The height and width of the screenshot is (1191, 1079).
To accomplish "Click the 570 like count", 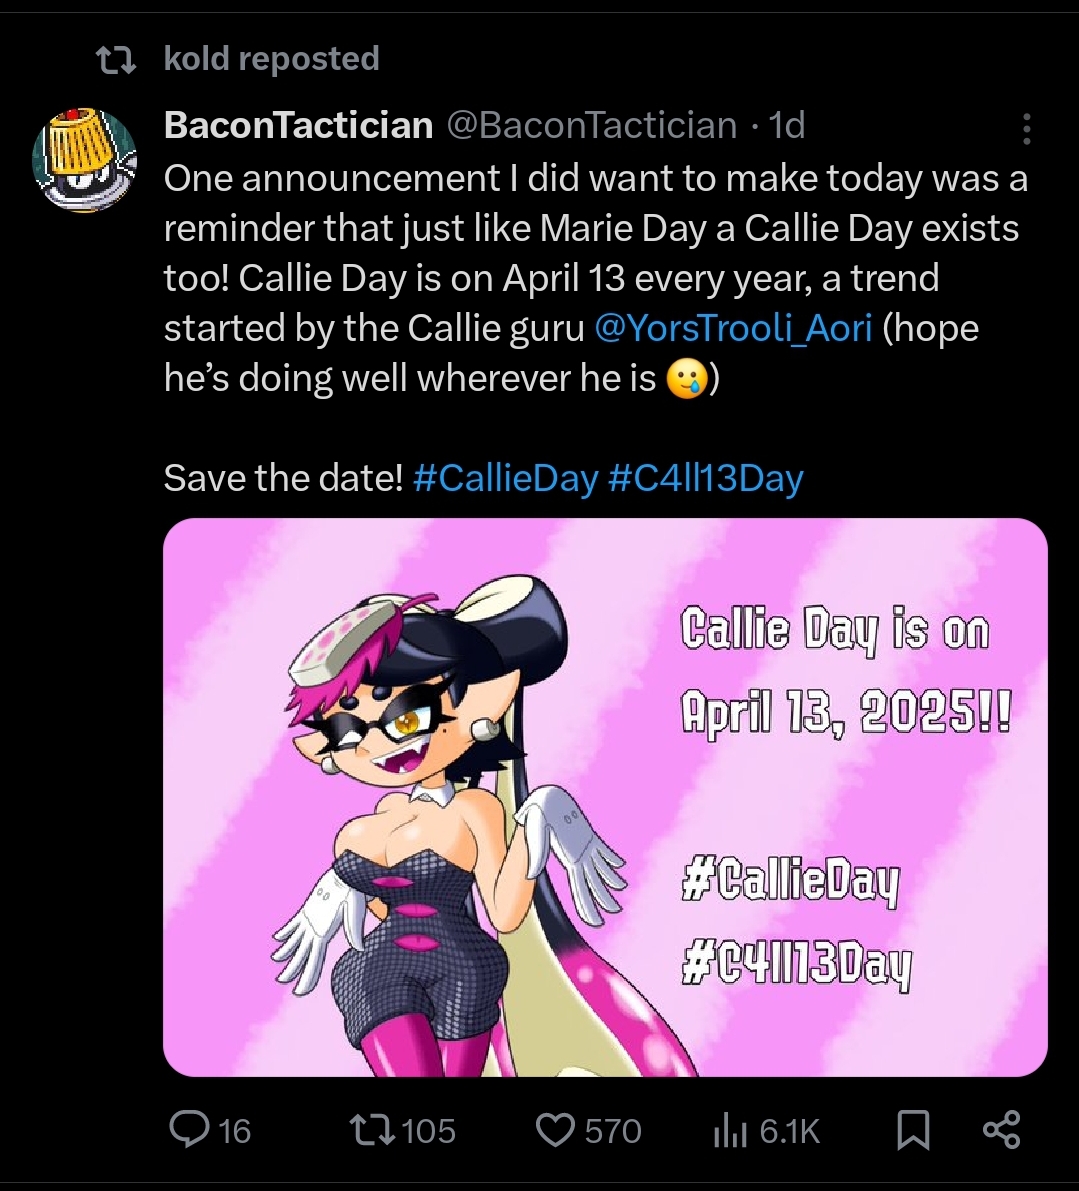I will 612,1131.
